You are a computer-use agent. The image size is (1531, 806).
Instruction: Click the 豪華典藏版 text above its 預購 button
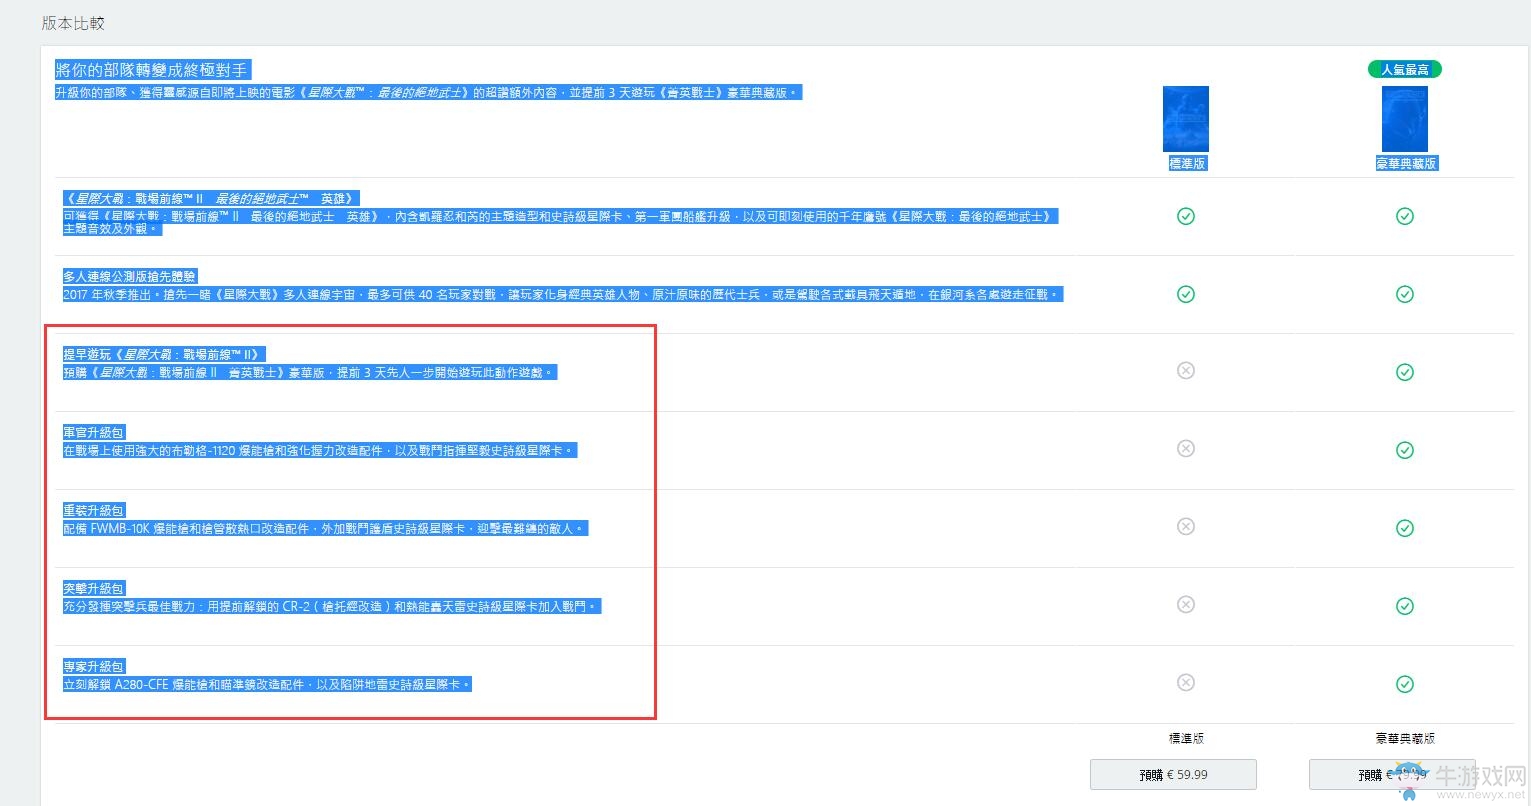point(1405,738)
